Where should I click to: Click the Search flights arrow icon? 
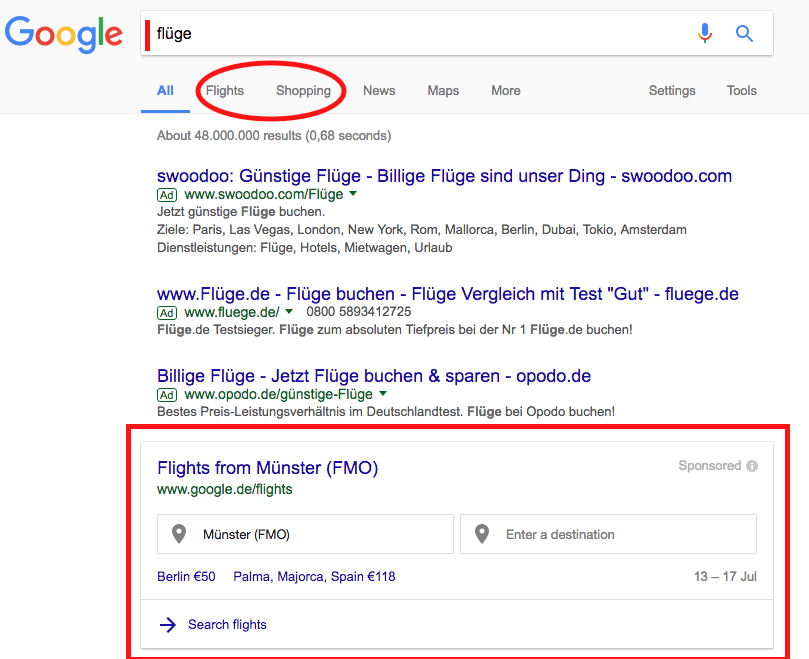coord(168,625)
